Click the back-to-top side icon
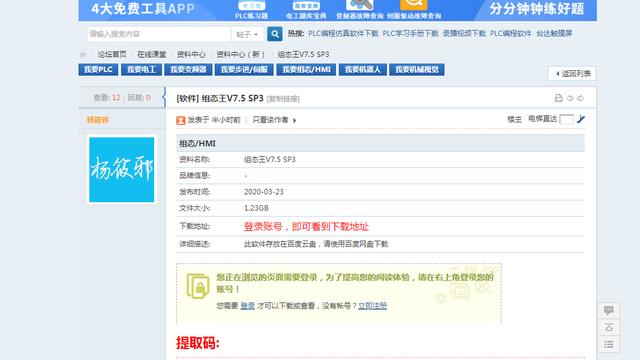 [x=609, y=327]
